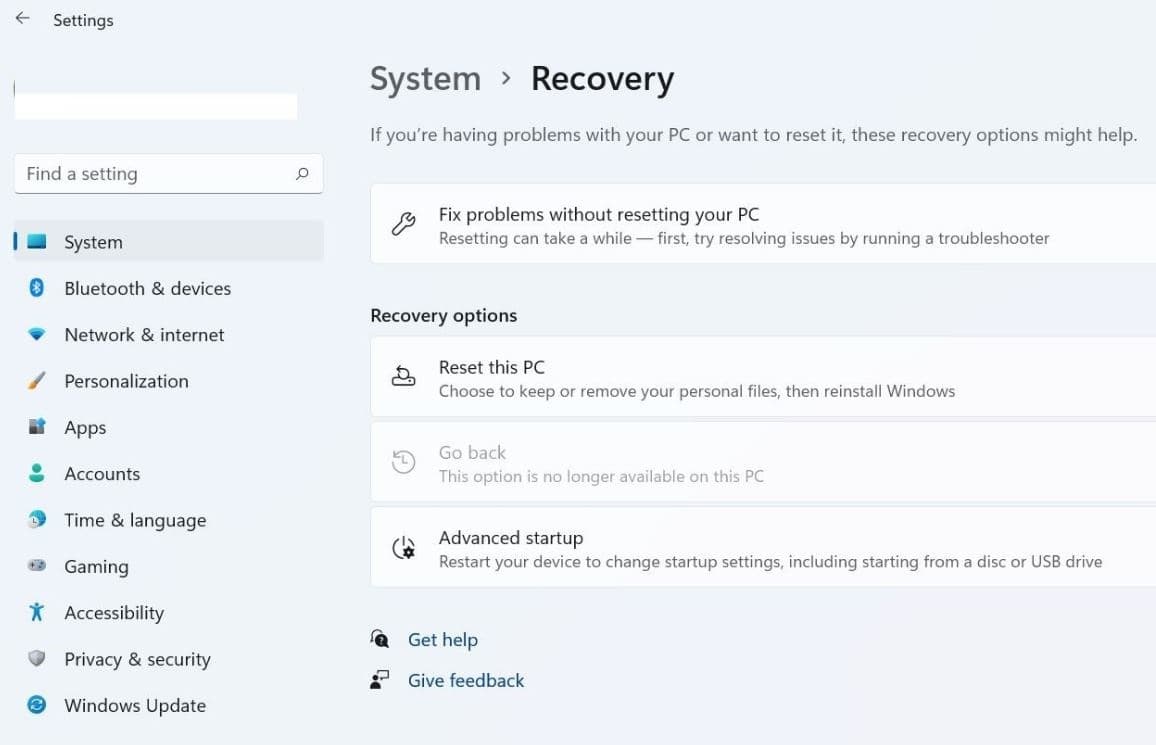Select System in the sidebar

pyautogui.click(x=93, y=242)
